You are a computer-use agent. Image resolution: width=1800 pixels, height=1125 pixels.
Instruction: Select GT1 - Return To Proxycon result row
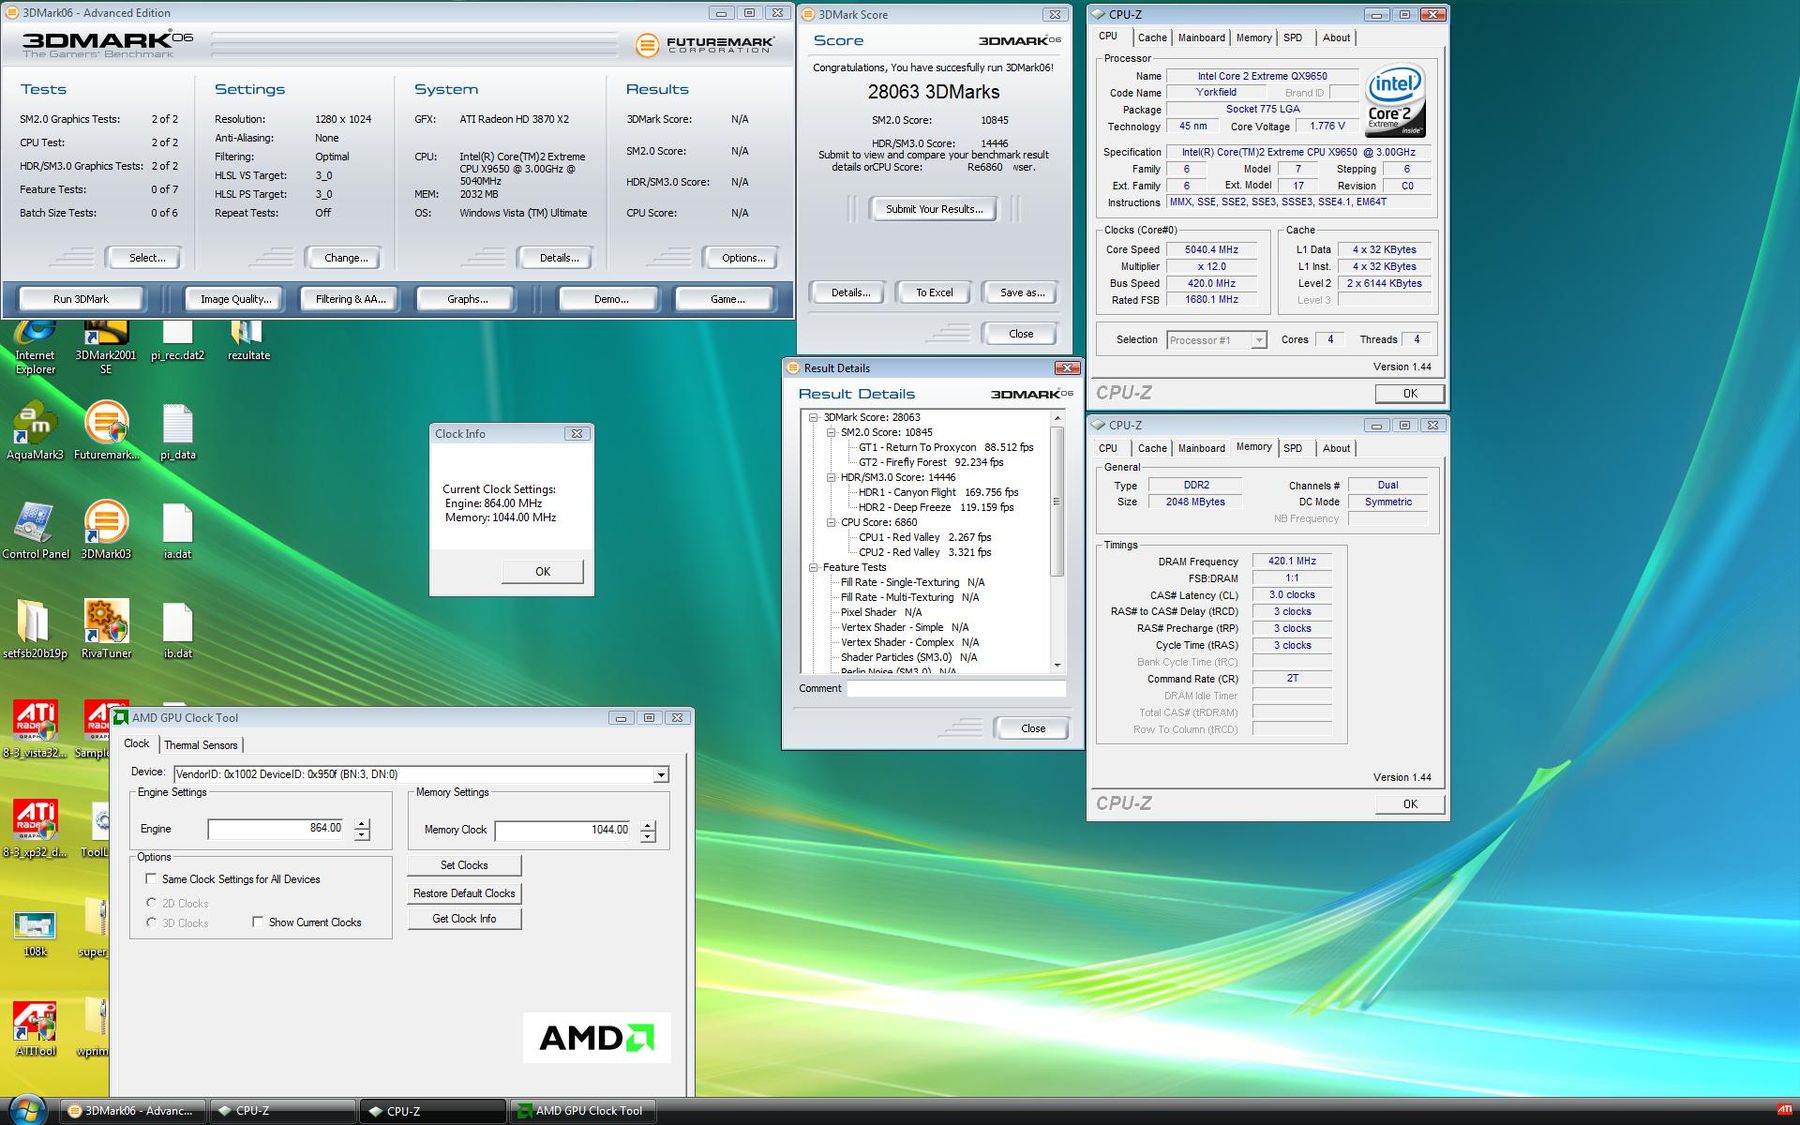pos(946,447)
